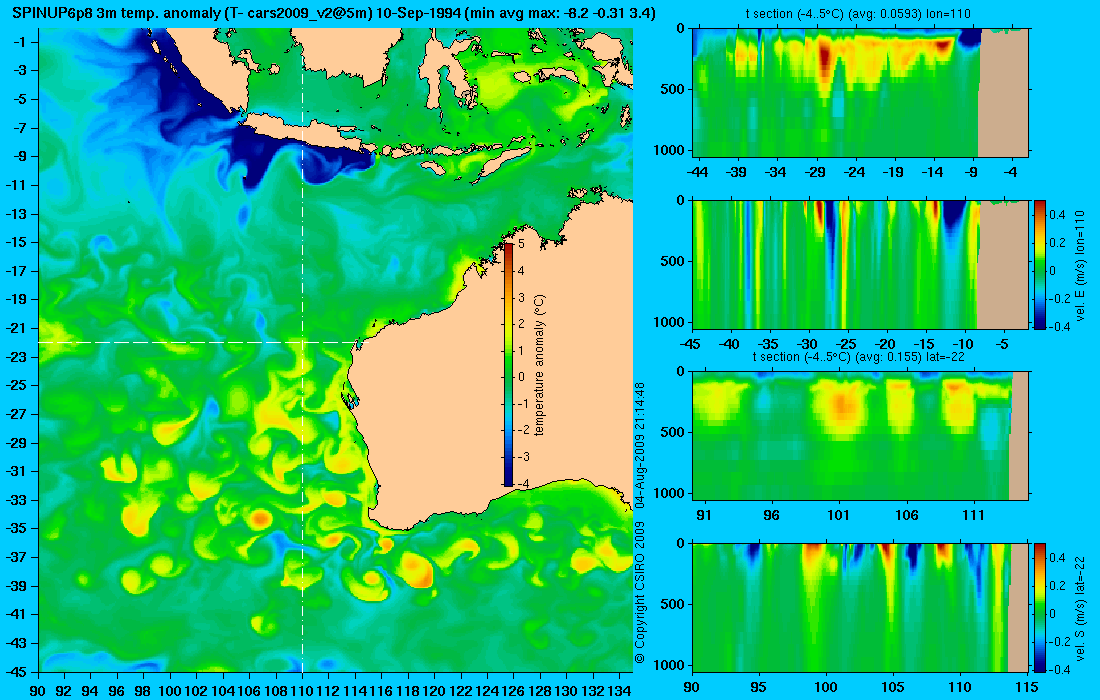Click the '91' tick on the lat=-22 temperature section
This screenshot has width=1100, height=700.
704,515
